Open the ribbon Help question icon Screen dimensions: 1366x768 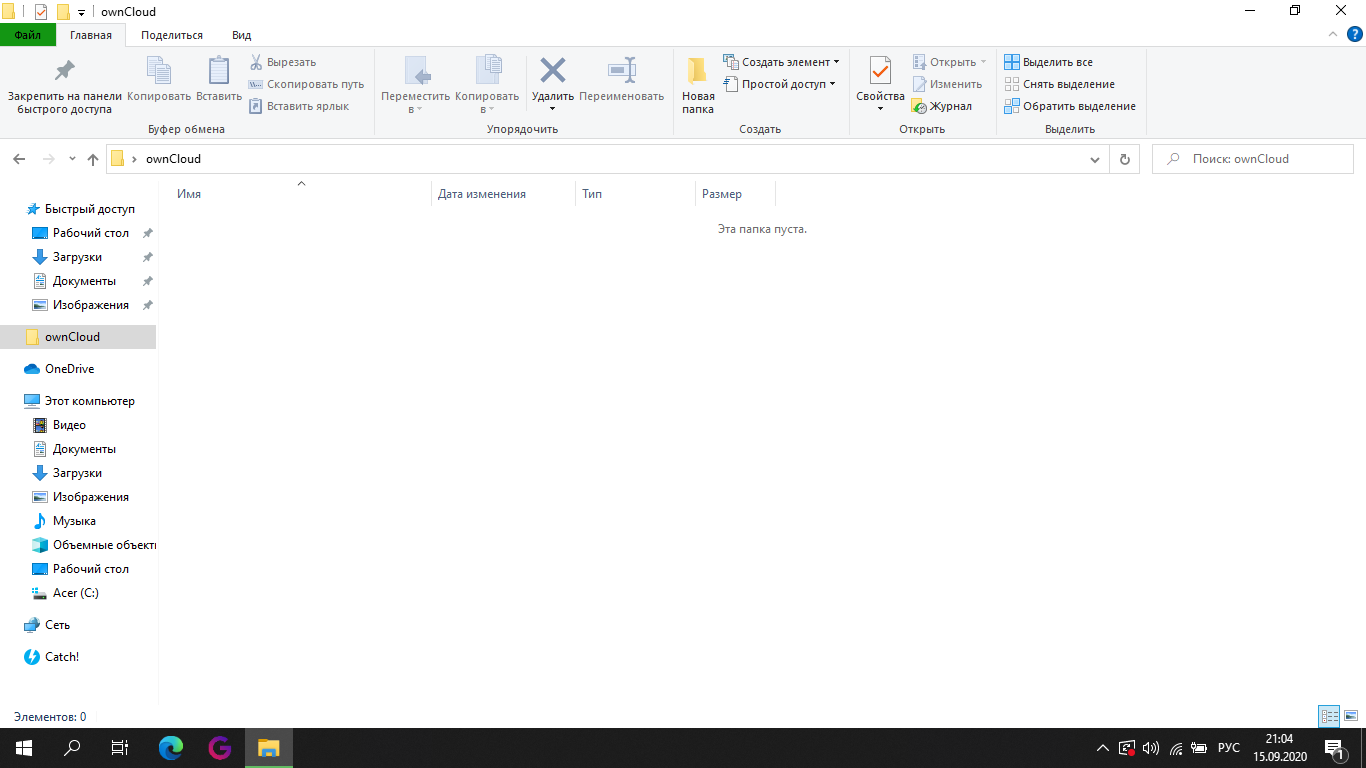(x=1356, y=35)
